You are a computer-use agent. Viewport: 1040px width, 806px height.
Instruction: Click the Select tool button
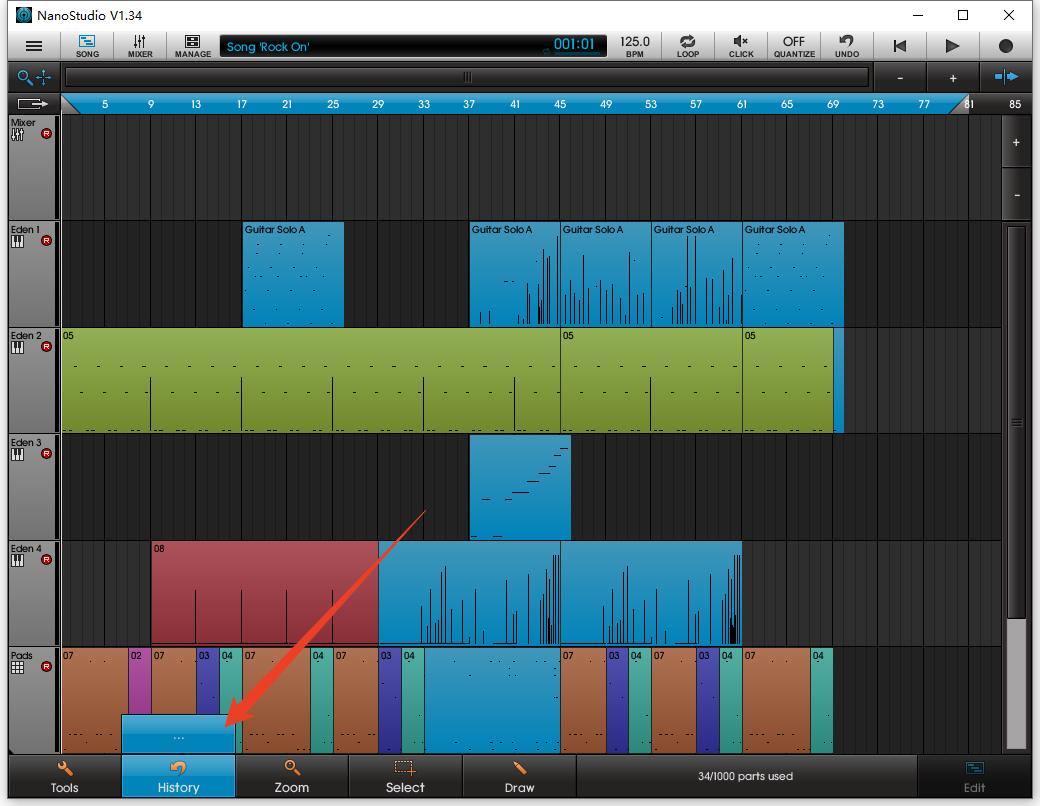click(405, 776)
